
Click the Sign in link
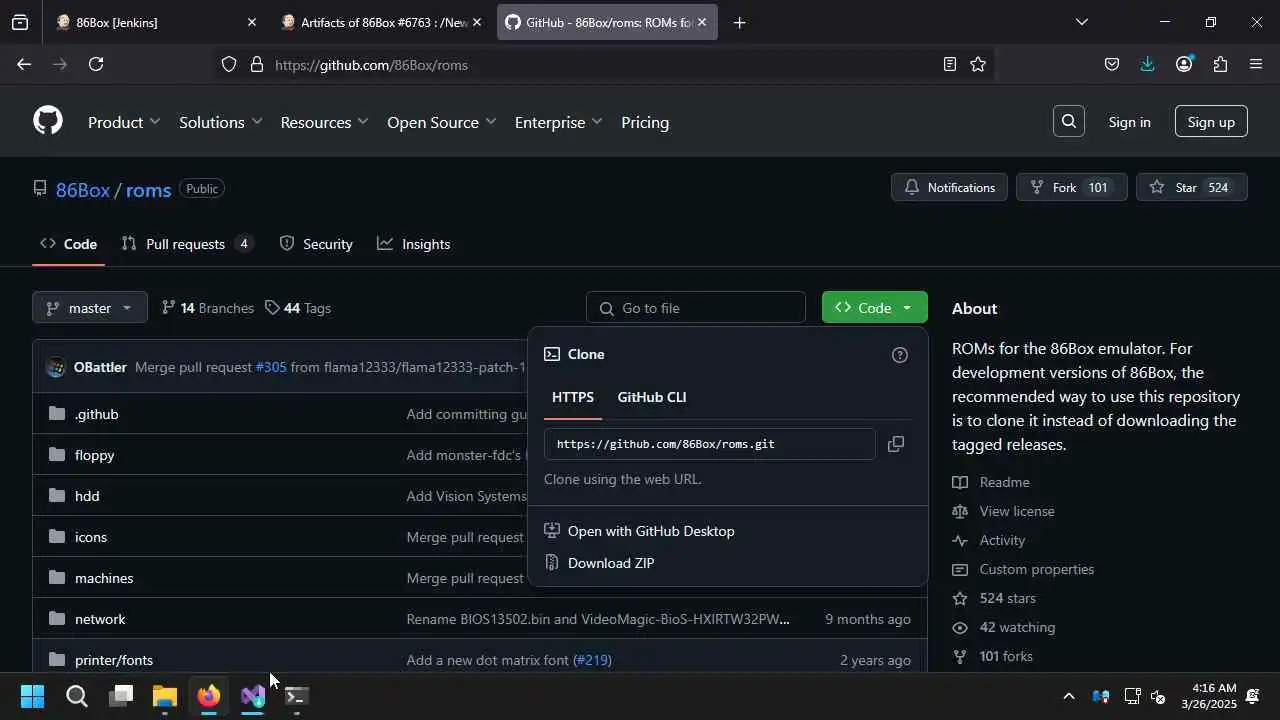tap(1129, 122)
